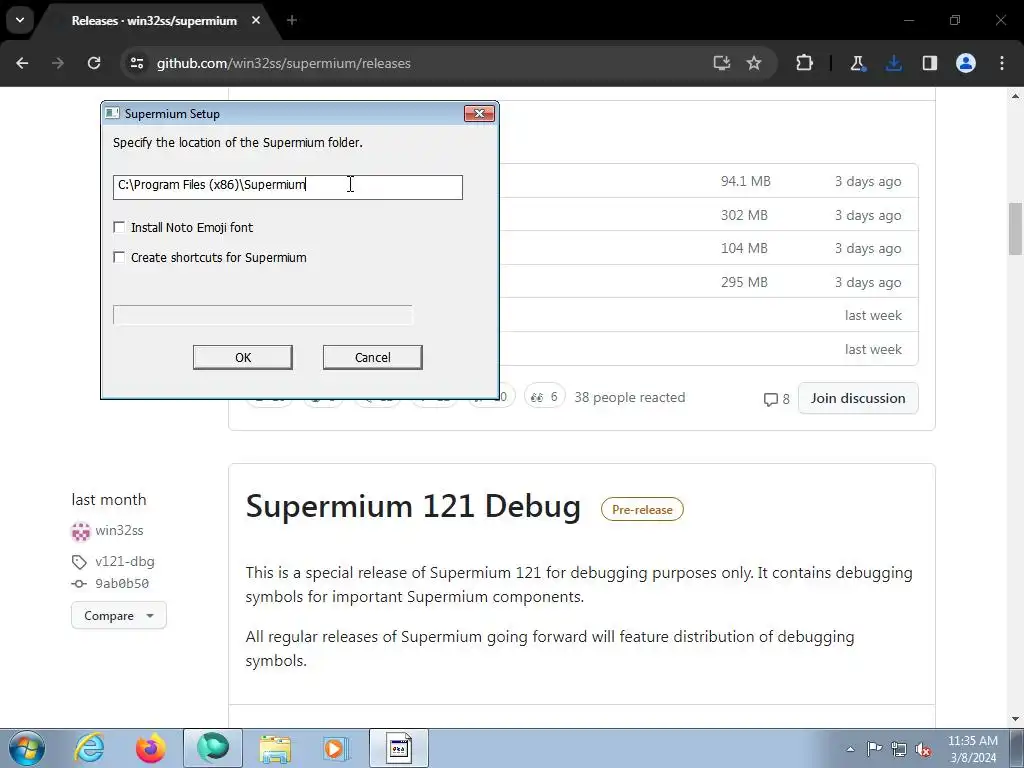This screenshot has height=768, width=1024.
Task: Launch Firefox from the taskbar
Action: tap(150, 748)
